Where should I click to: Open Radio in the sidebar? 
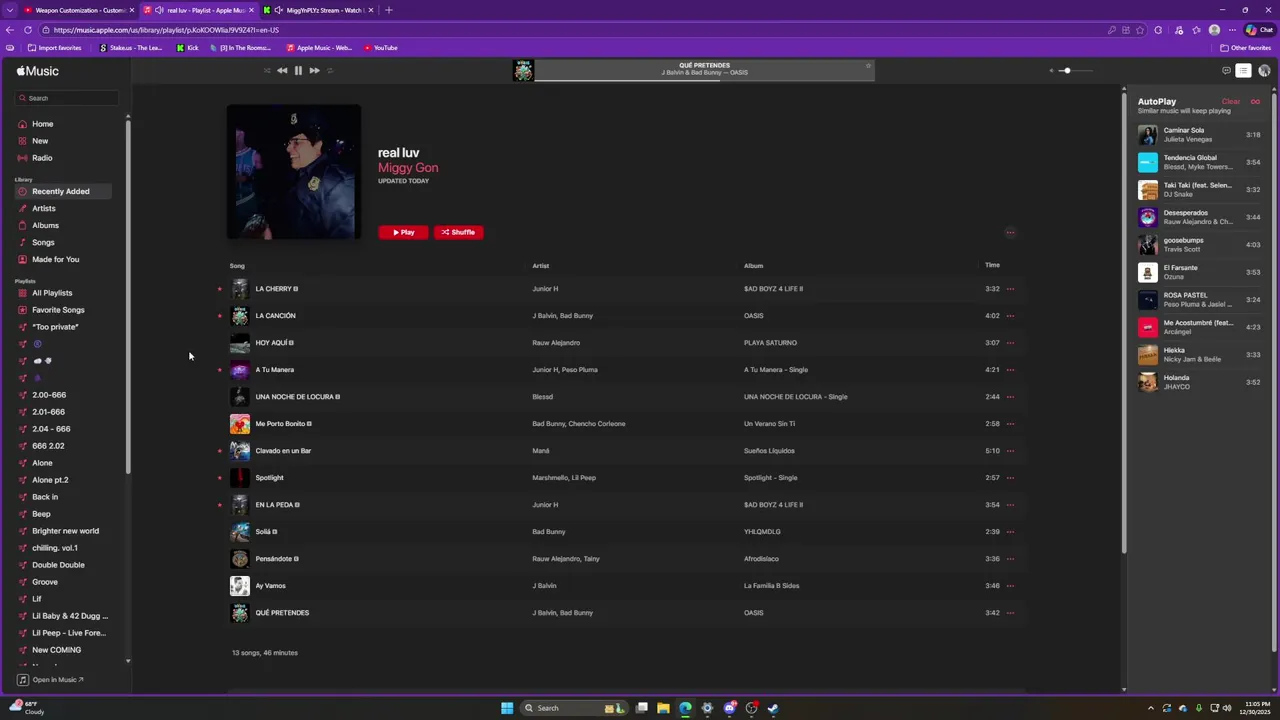[42, 158]
